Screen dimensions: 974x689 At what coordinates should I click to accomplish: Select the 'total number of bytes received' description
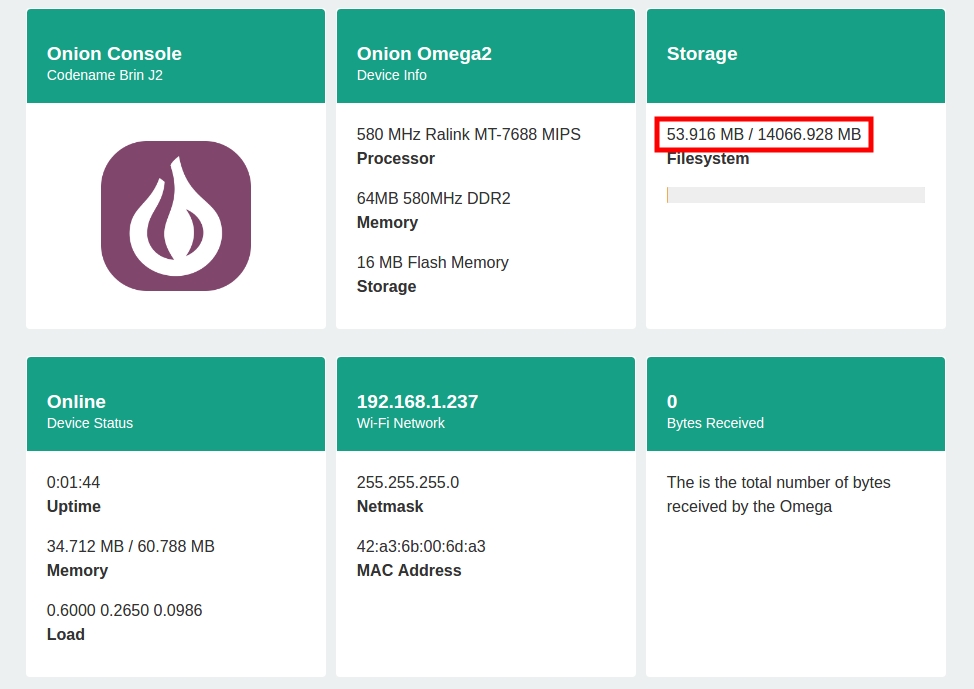[x=778, y=495]
